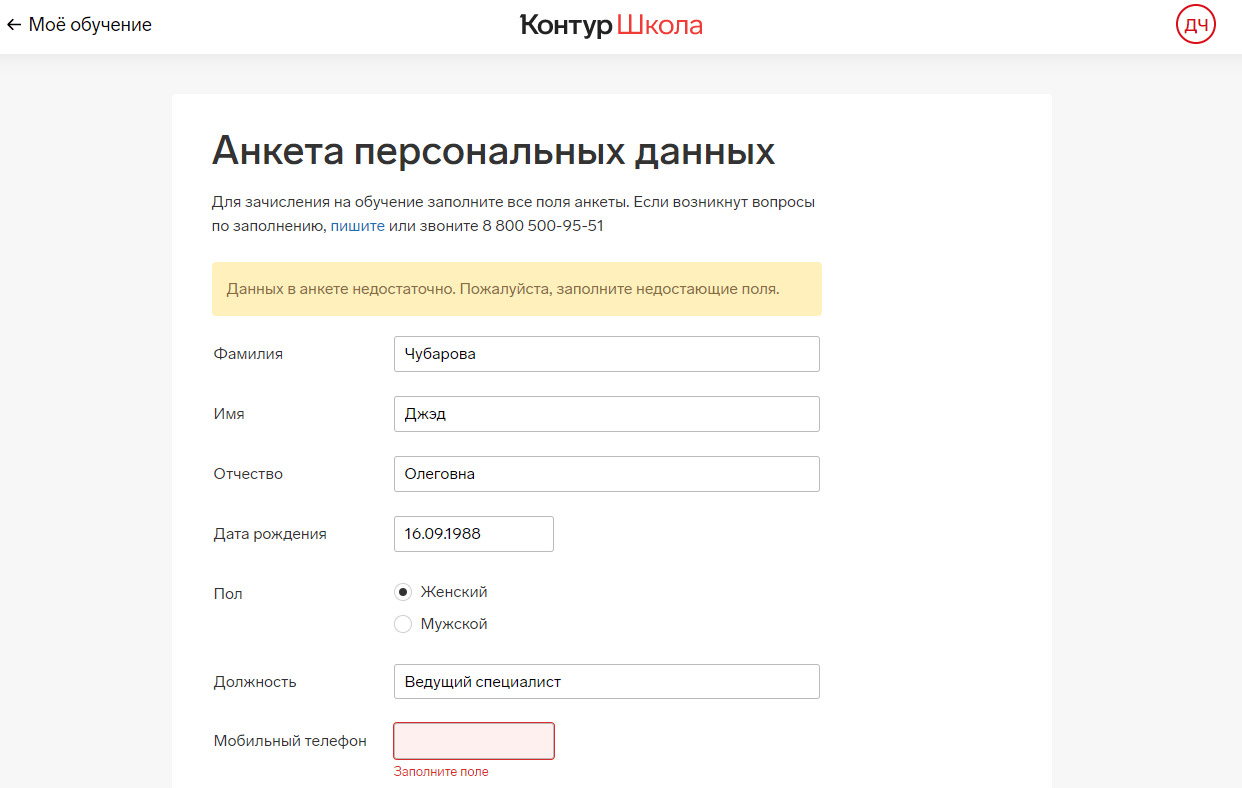
Task: Click into the Имя input field
Action: [x=606, y=414]
